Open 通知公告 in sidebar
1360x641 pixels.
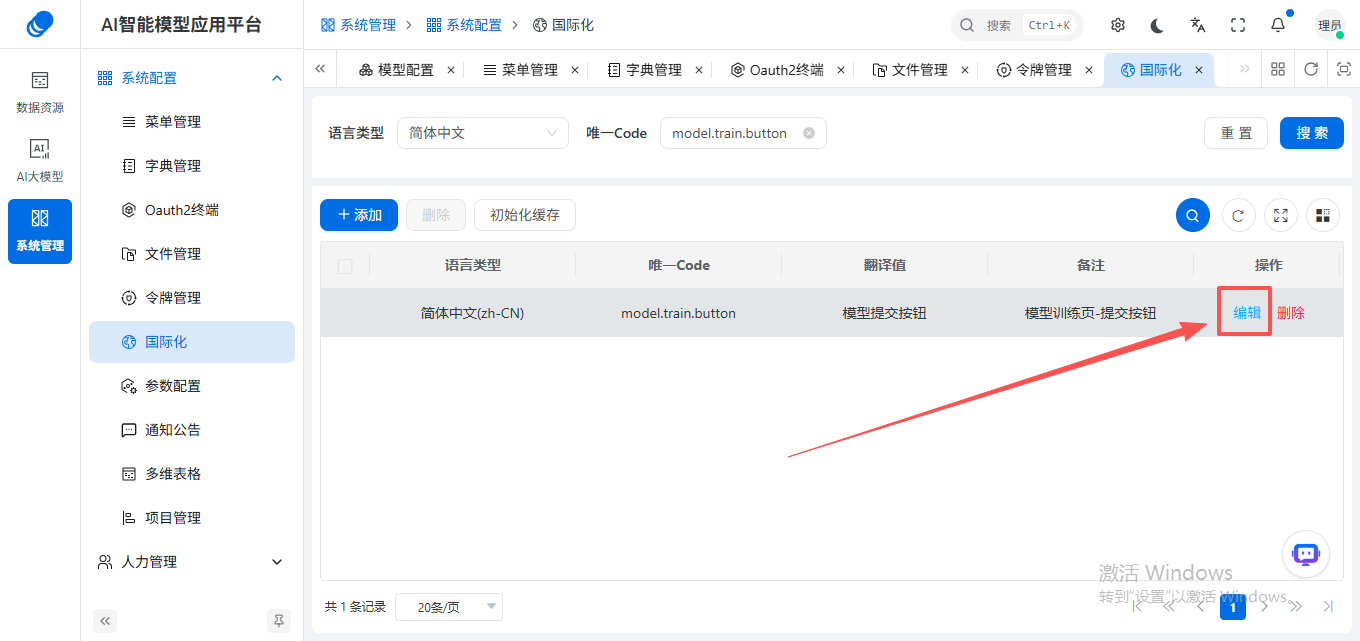point(192,430)
